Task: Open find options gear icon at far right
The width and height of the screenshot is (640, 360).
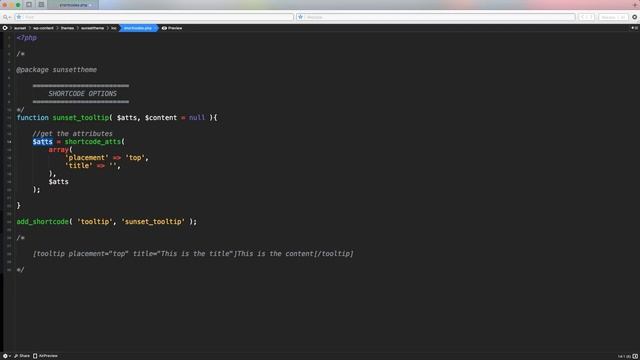Action: coord(635,17)
